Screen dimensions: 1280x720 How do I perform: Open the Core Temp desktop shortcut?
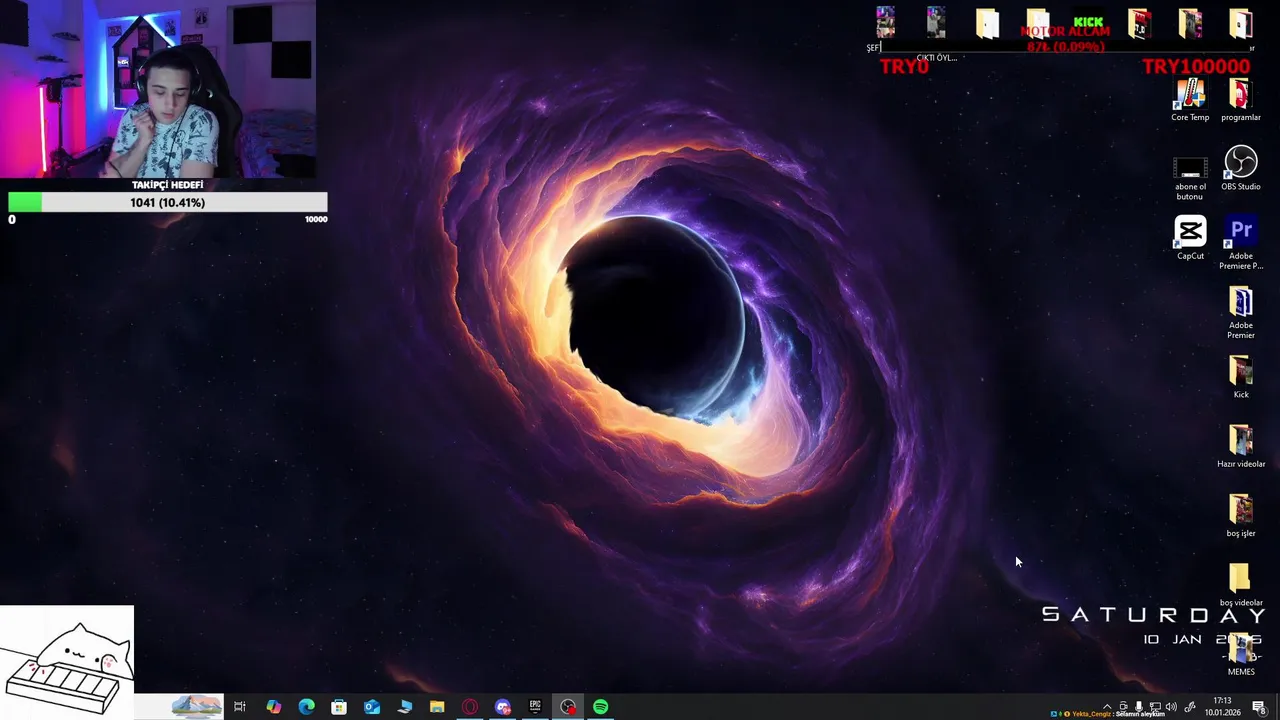point(1190,100)
